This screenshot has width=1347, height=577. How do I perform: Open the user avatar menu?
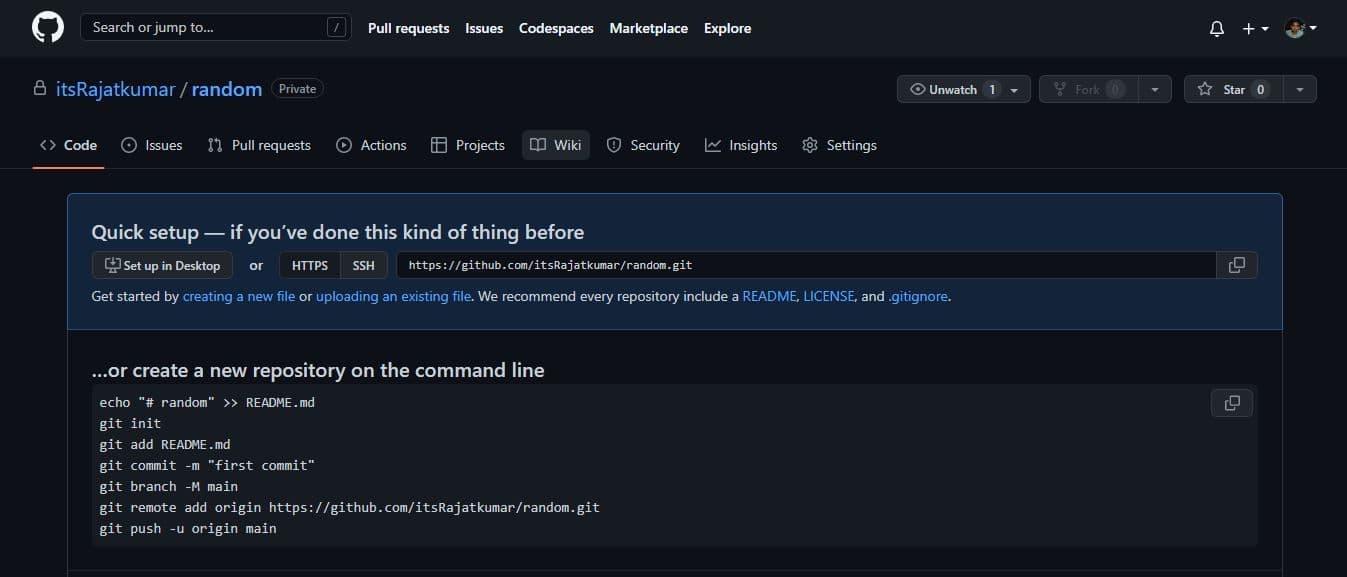(1300, 29)
